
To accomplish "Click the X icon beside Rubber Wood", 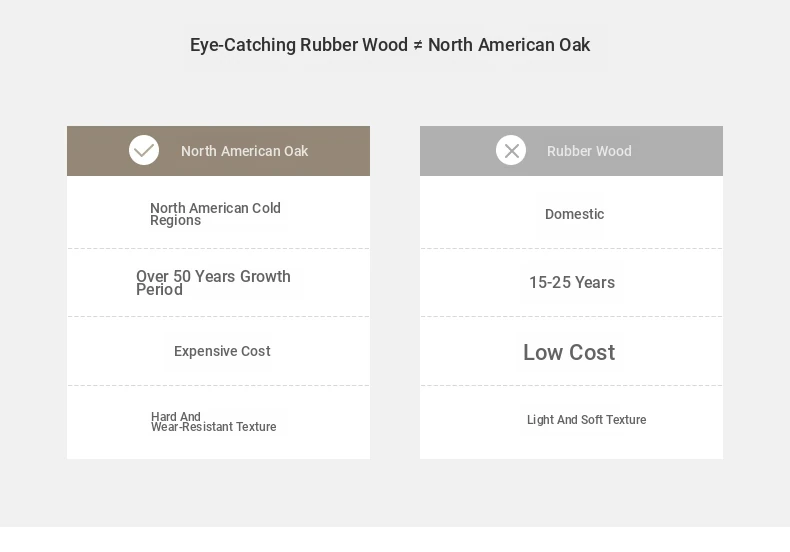I will pyautogui.click(x=511, y=150).
